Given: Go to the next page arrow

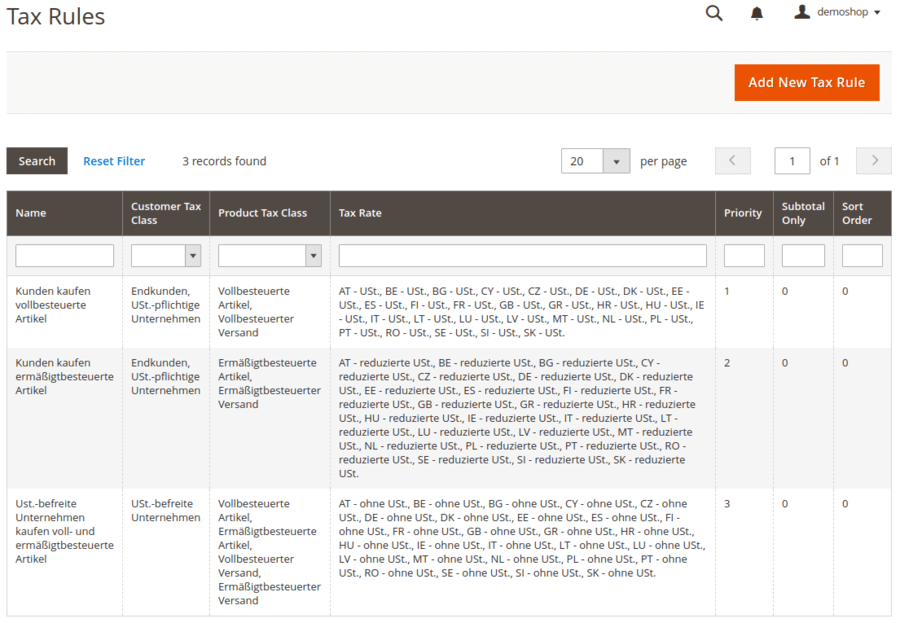Looking at the screenshot, I should (874, 161).
